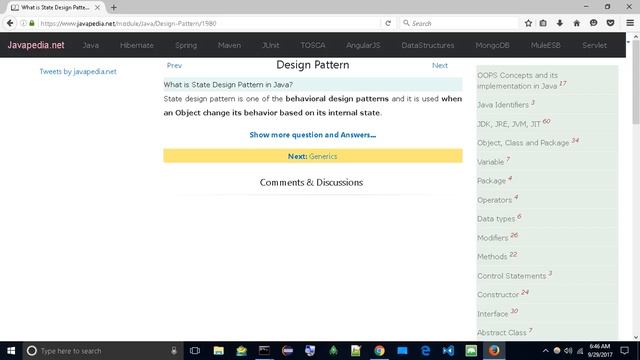Screen dimensions: 640x360
Task: Open the AngularJS navbar item
Action: [x=363, y=45]
